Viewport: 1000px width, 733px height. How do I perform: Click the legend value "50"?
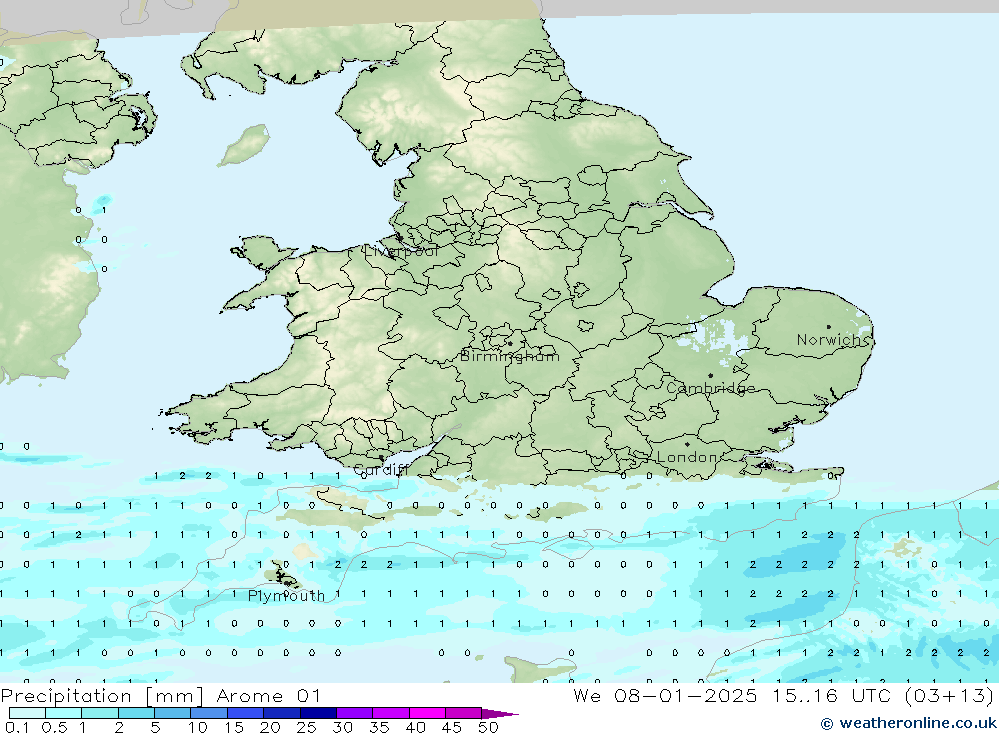488,727
